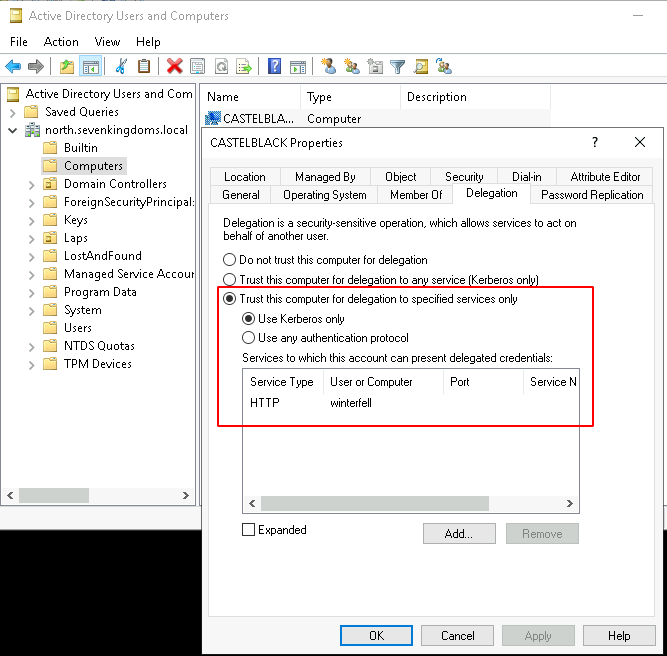Screen dimensions: 667x656
Task: Click the Filter funnel icon in toolbar
Action: pyautogui.click(x=397, y=66)
